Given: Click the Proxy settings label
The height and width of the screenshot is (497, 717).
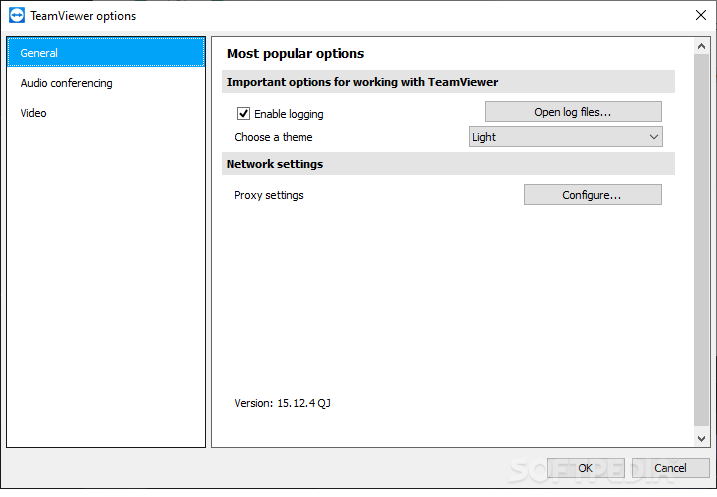Looking at the screenshot, I should [x=269, y=195].
